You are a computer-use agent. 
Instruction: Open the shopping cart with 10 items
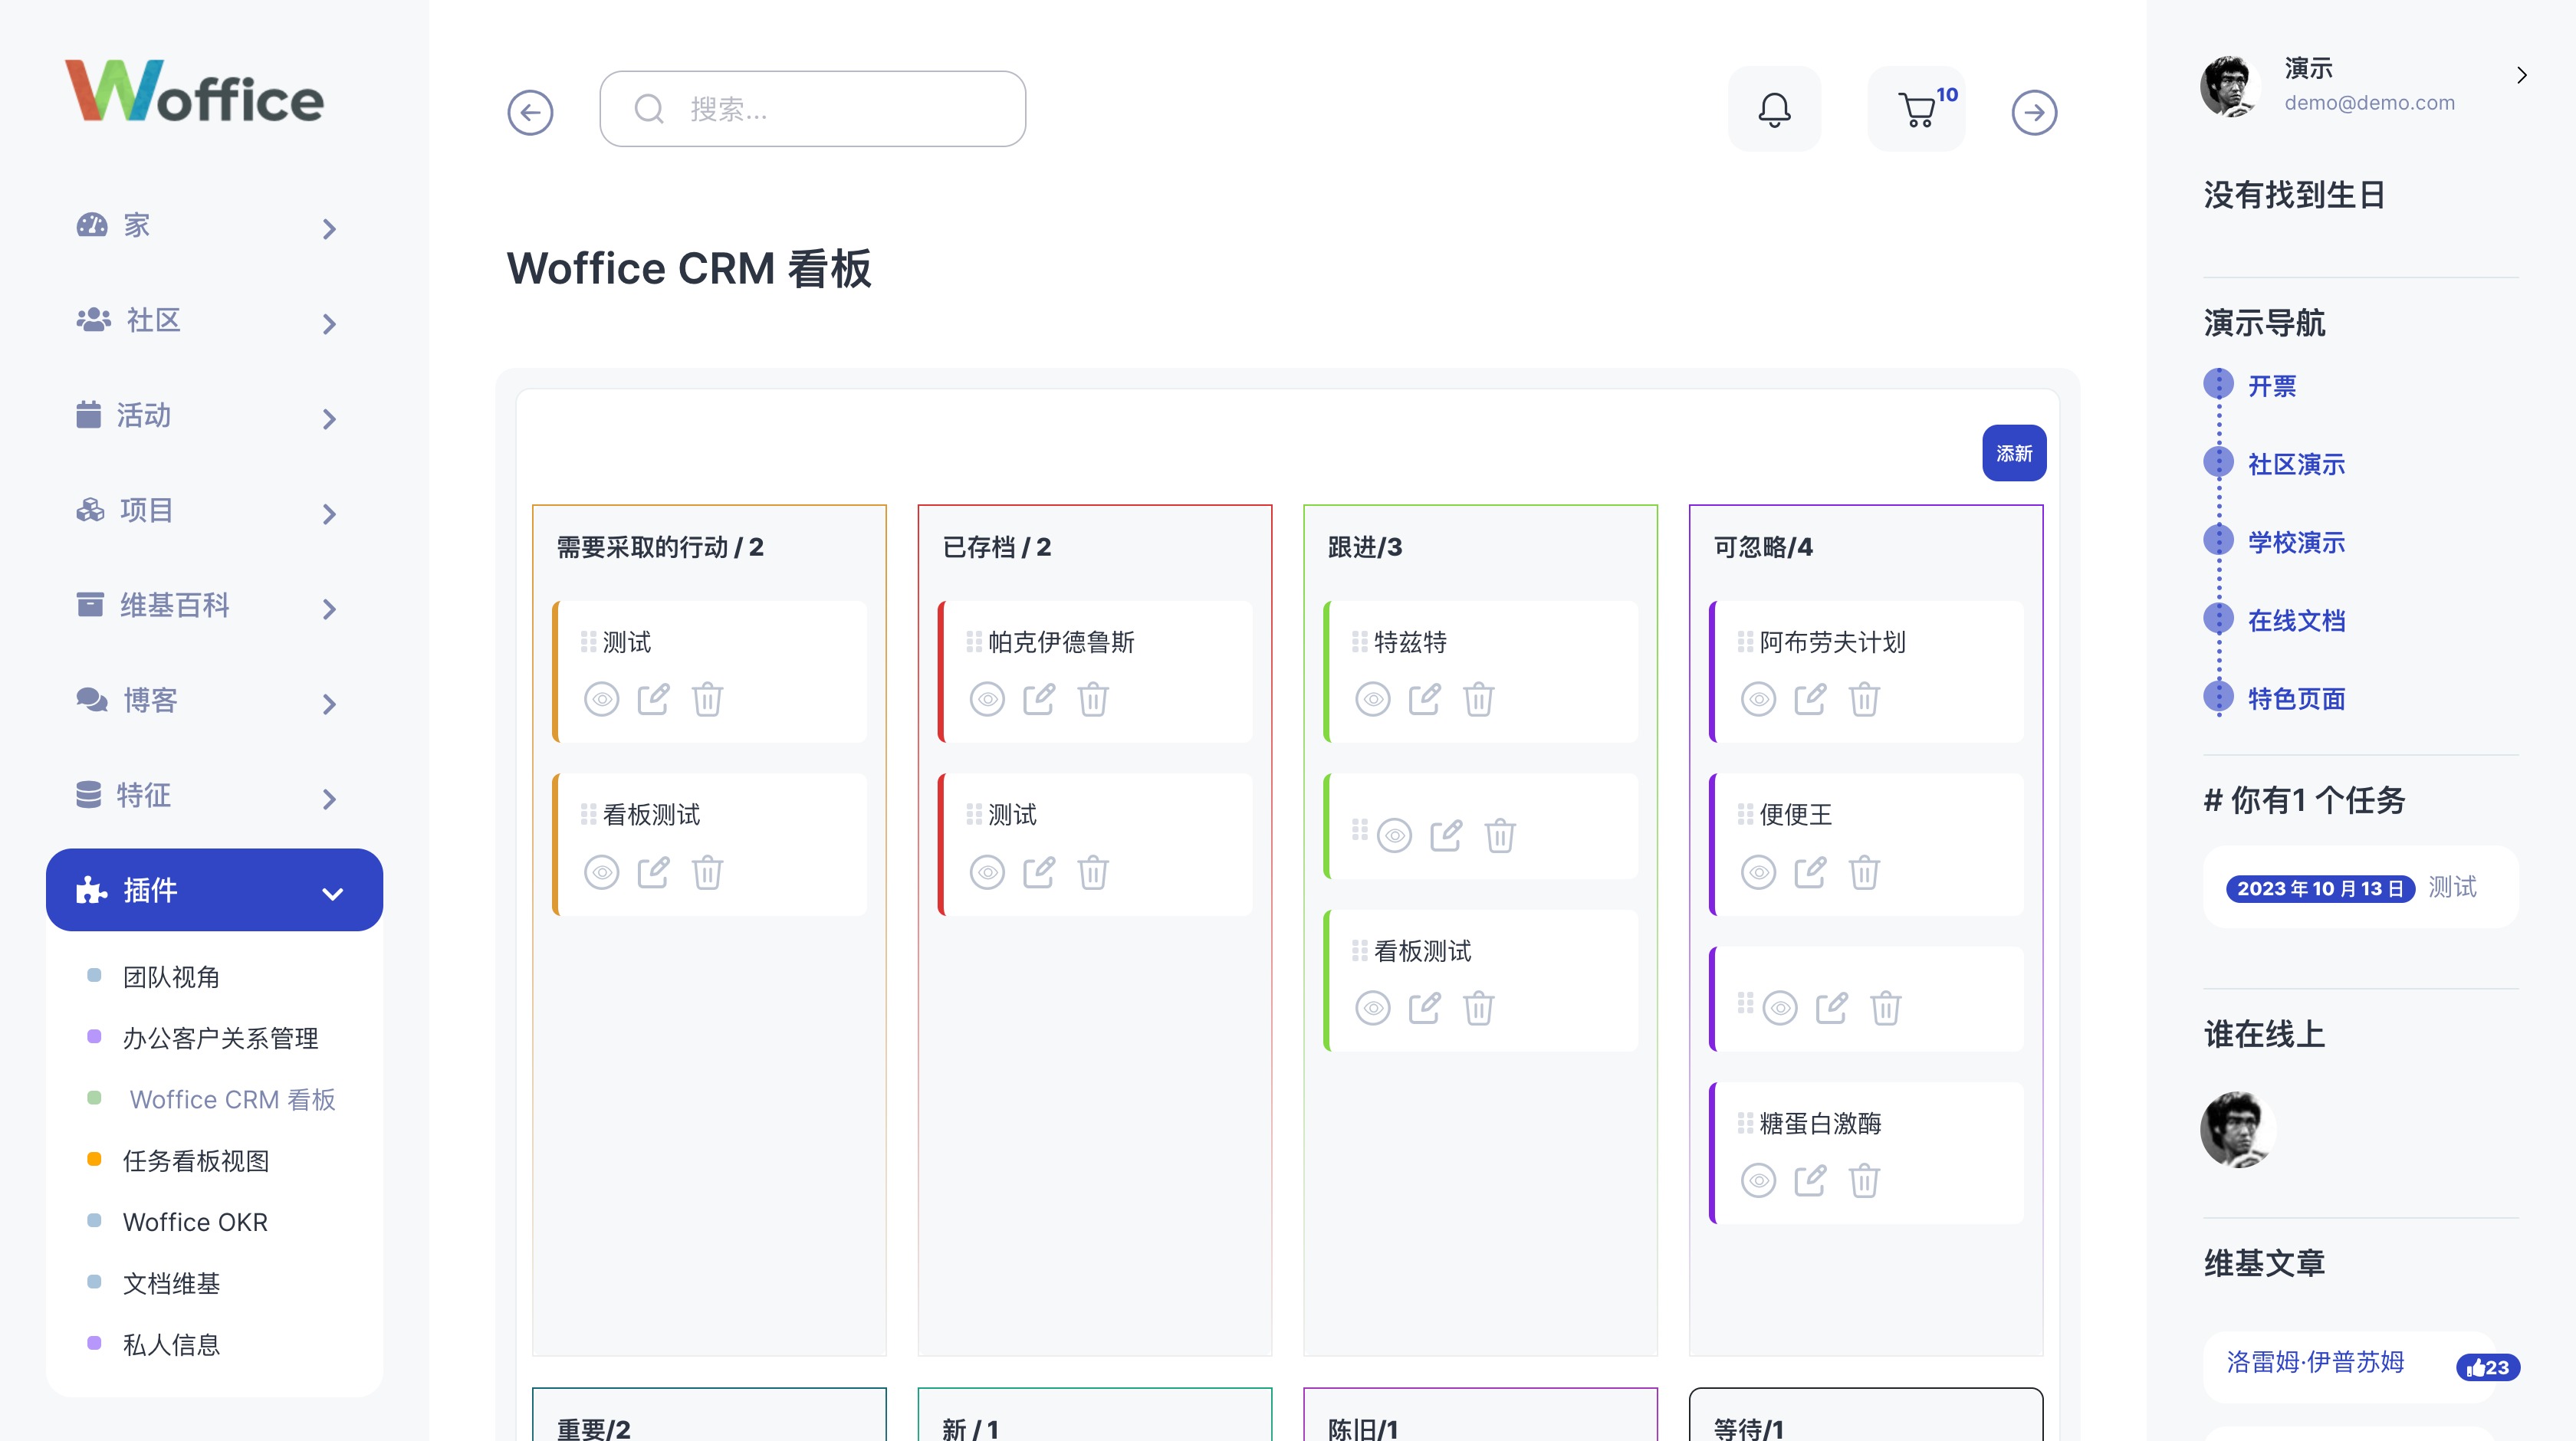(1916, 109)
